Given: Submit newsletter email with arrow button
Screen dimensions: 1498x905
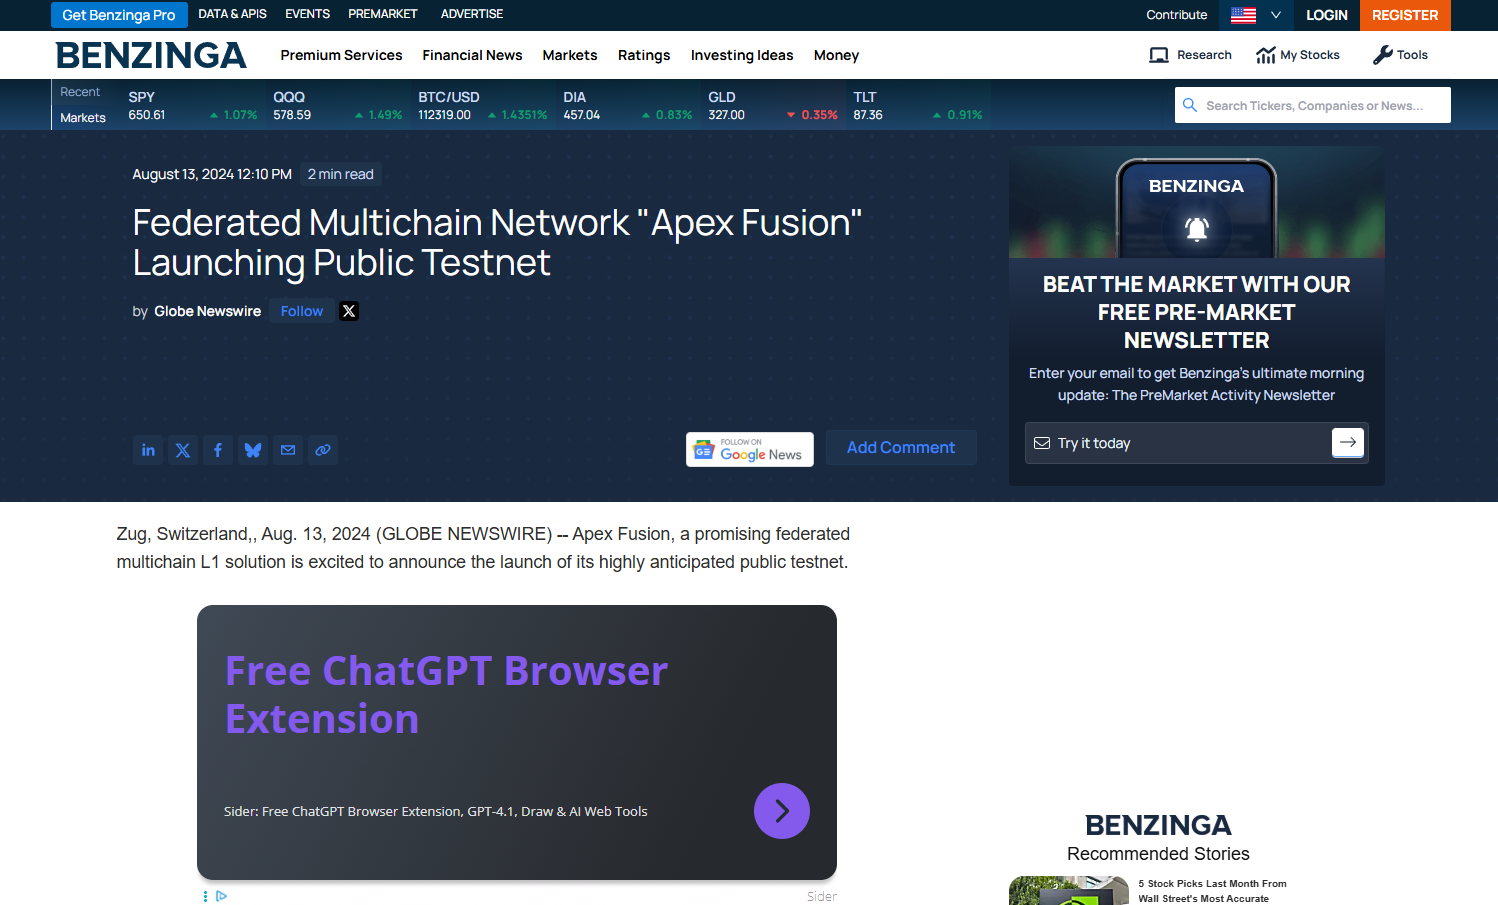Looking at the screenshot, I should pos(1347,442).
